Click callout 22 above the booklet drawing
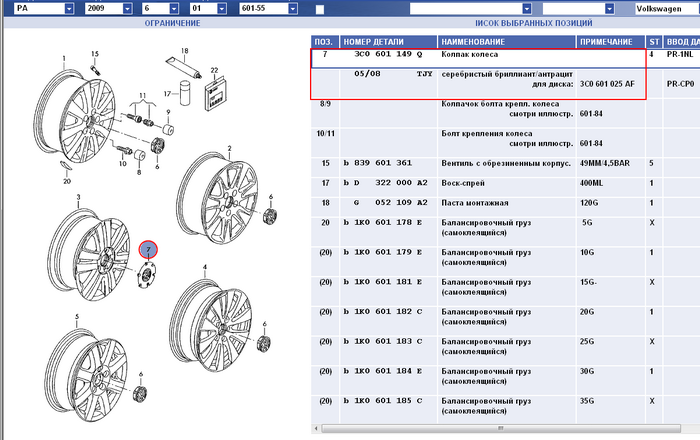Viewport: 700px width, 440px height. (214, 70)
